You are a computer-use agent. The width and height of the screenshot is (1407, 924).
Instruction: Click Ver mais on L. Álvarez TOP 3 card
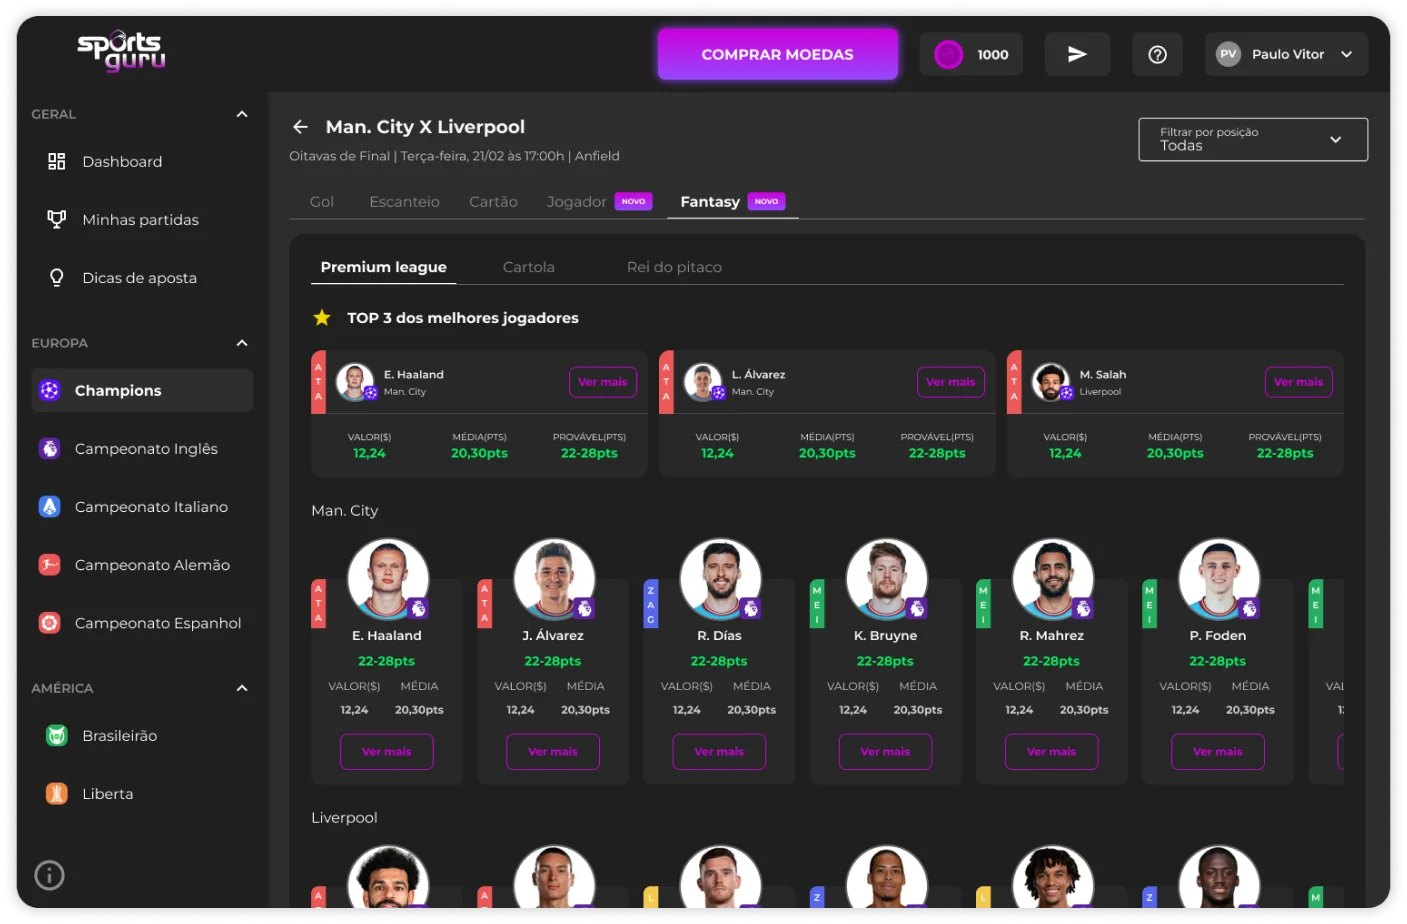[951, 382]
